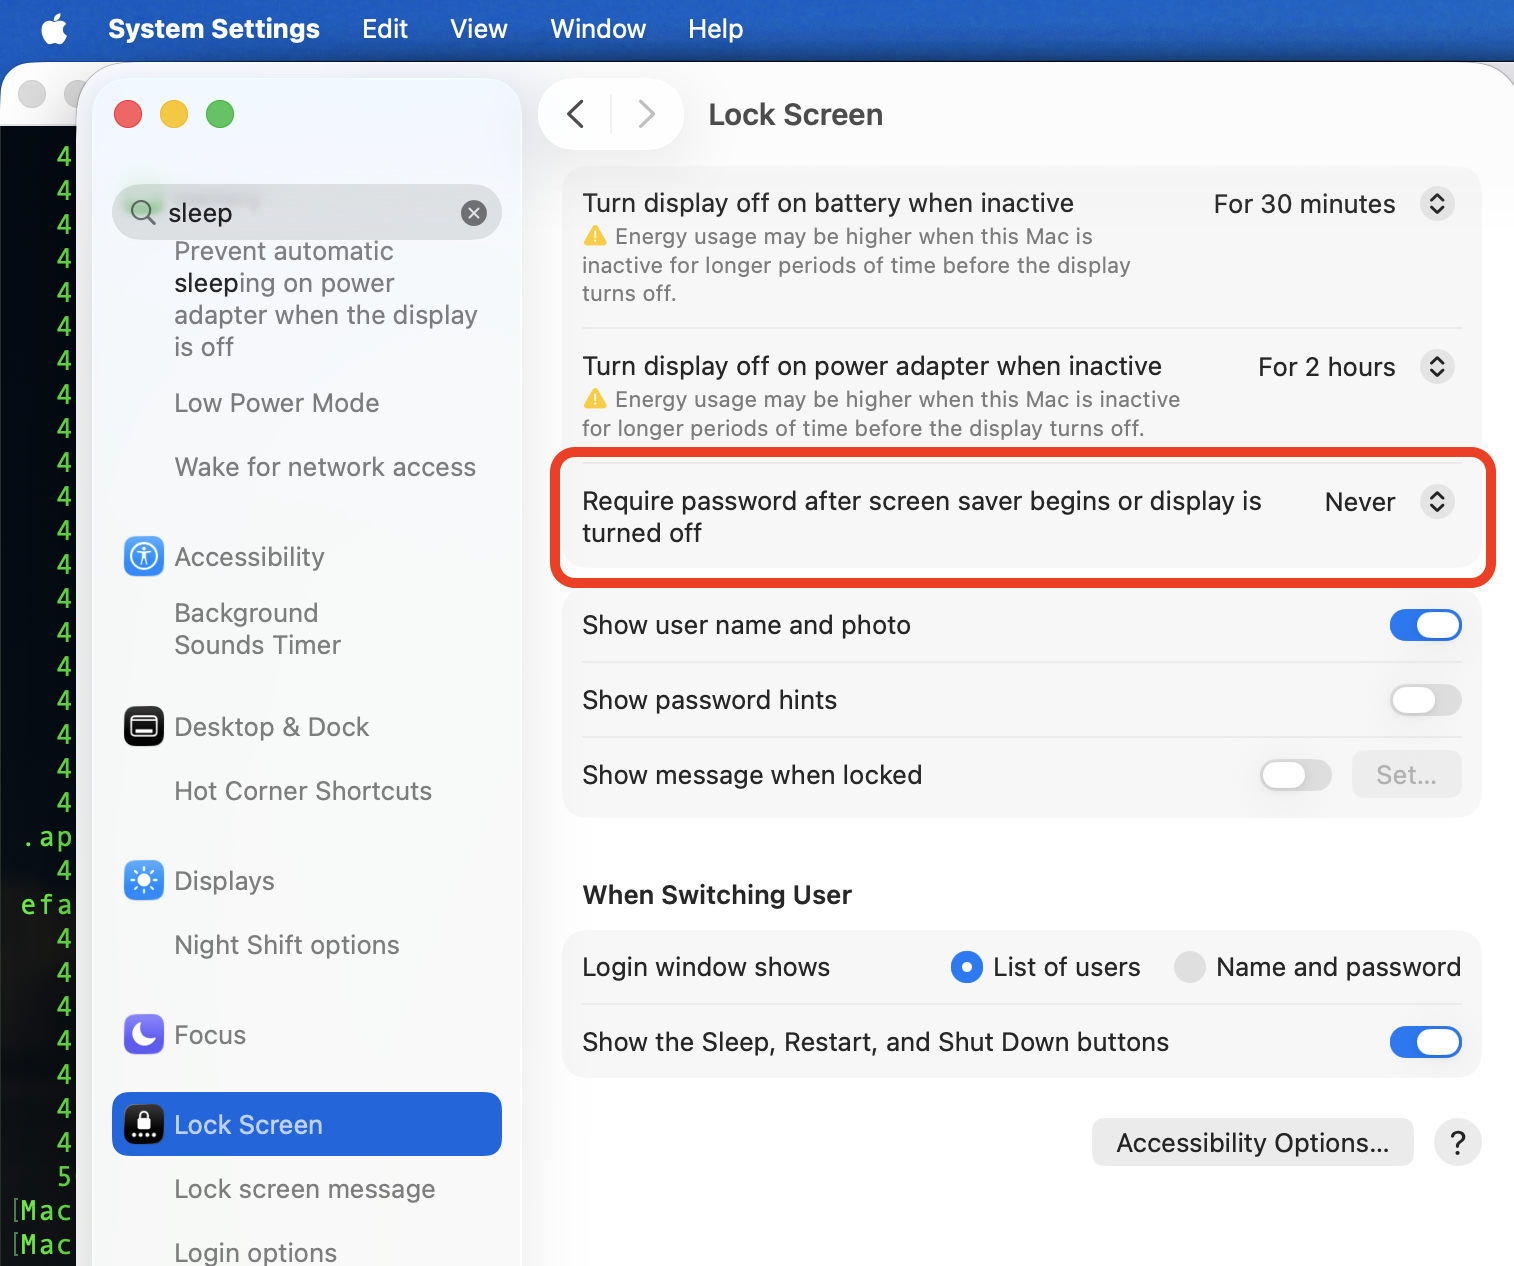Click the search magnifying glass icon
Image resolution: width=1514 pixels, height=1266 pixels.
143,212
